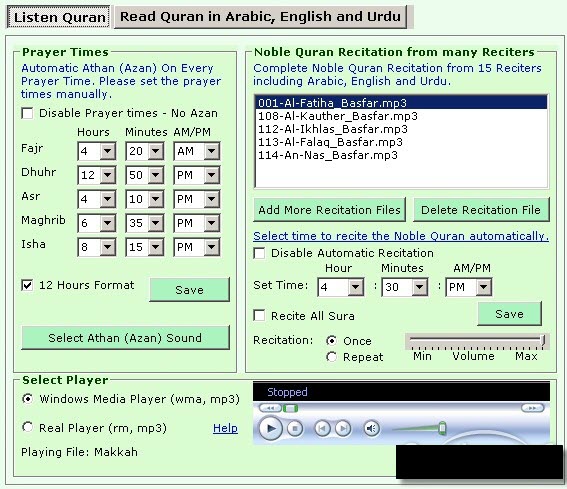Stop playback in the media player
567x489 pixels.
coord(295,429)
